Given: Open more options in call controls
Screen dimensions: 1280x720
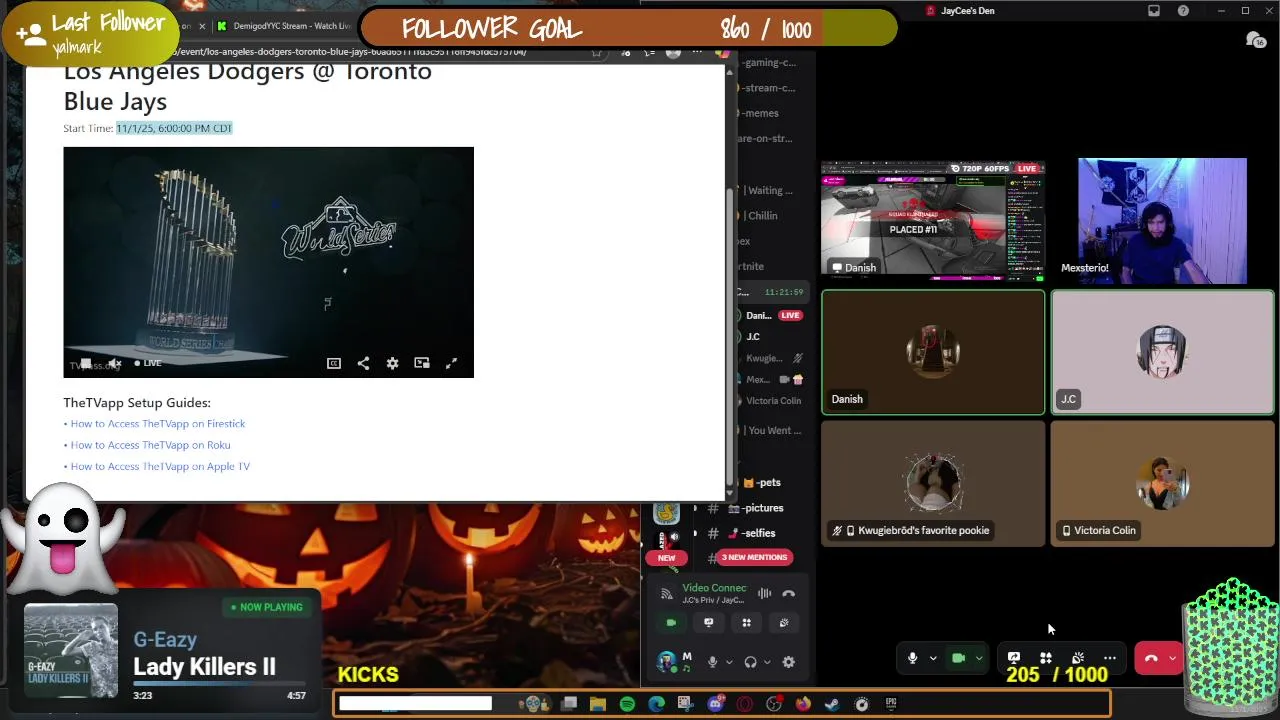Looking at the screenshot, I should [x=1110, y=658].
